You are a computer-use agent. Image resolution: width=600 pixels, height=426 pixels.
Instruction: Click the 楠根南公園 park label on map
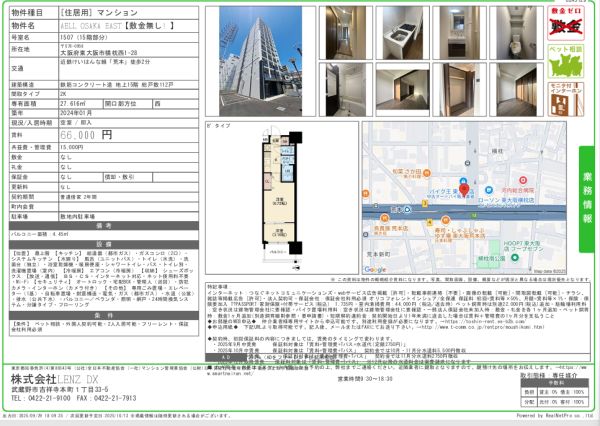pos(491,258)
